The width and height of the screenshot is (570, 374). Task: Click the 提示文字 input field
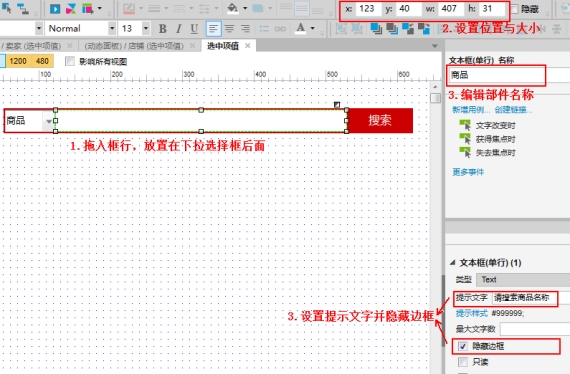(524, 298)
